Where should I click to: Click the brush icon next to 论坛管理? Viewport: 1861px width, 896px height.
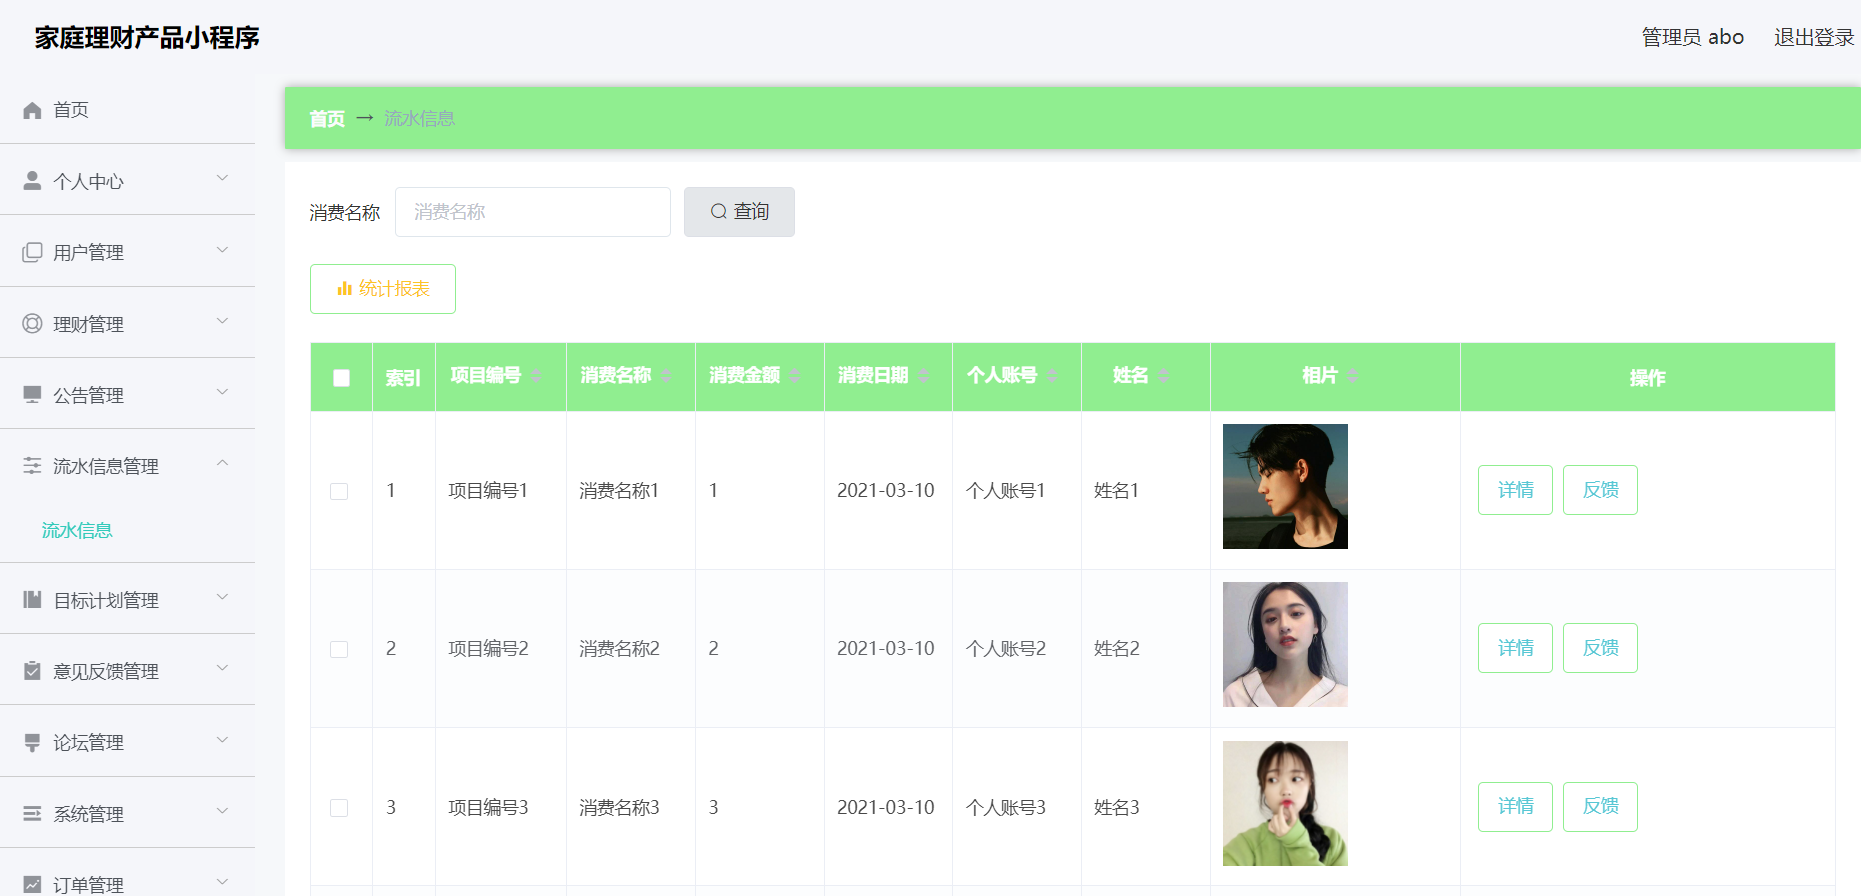coord(32,743)
